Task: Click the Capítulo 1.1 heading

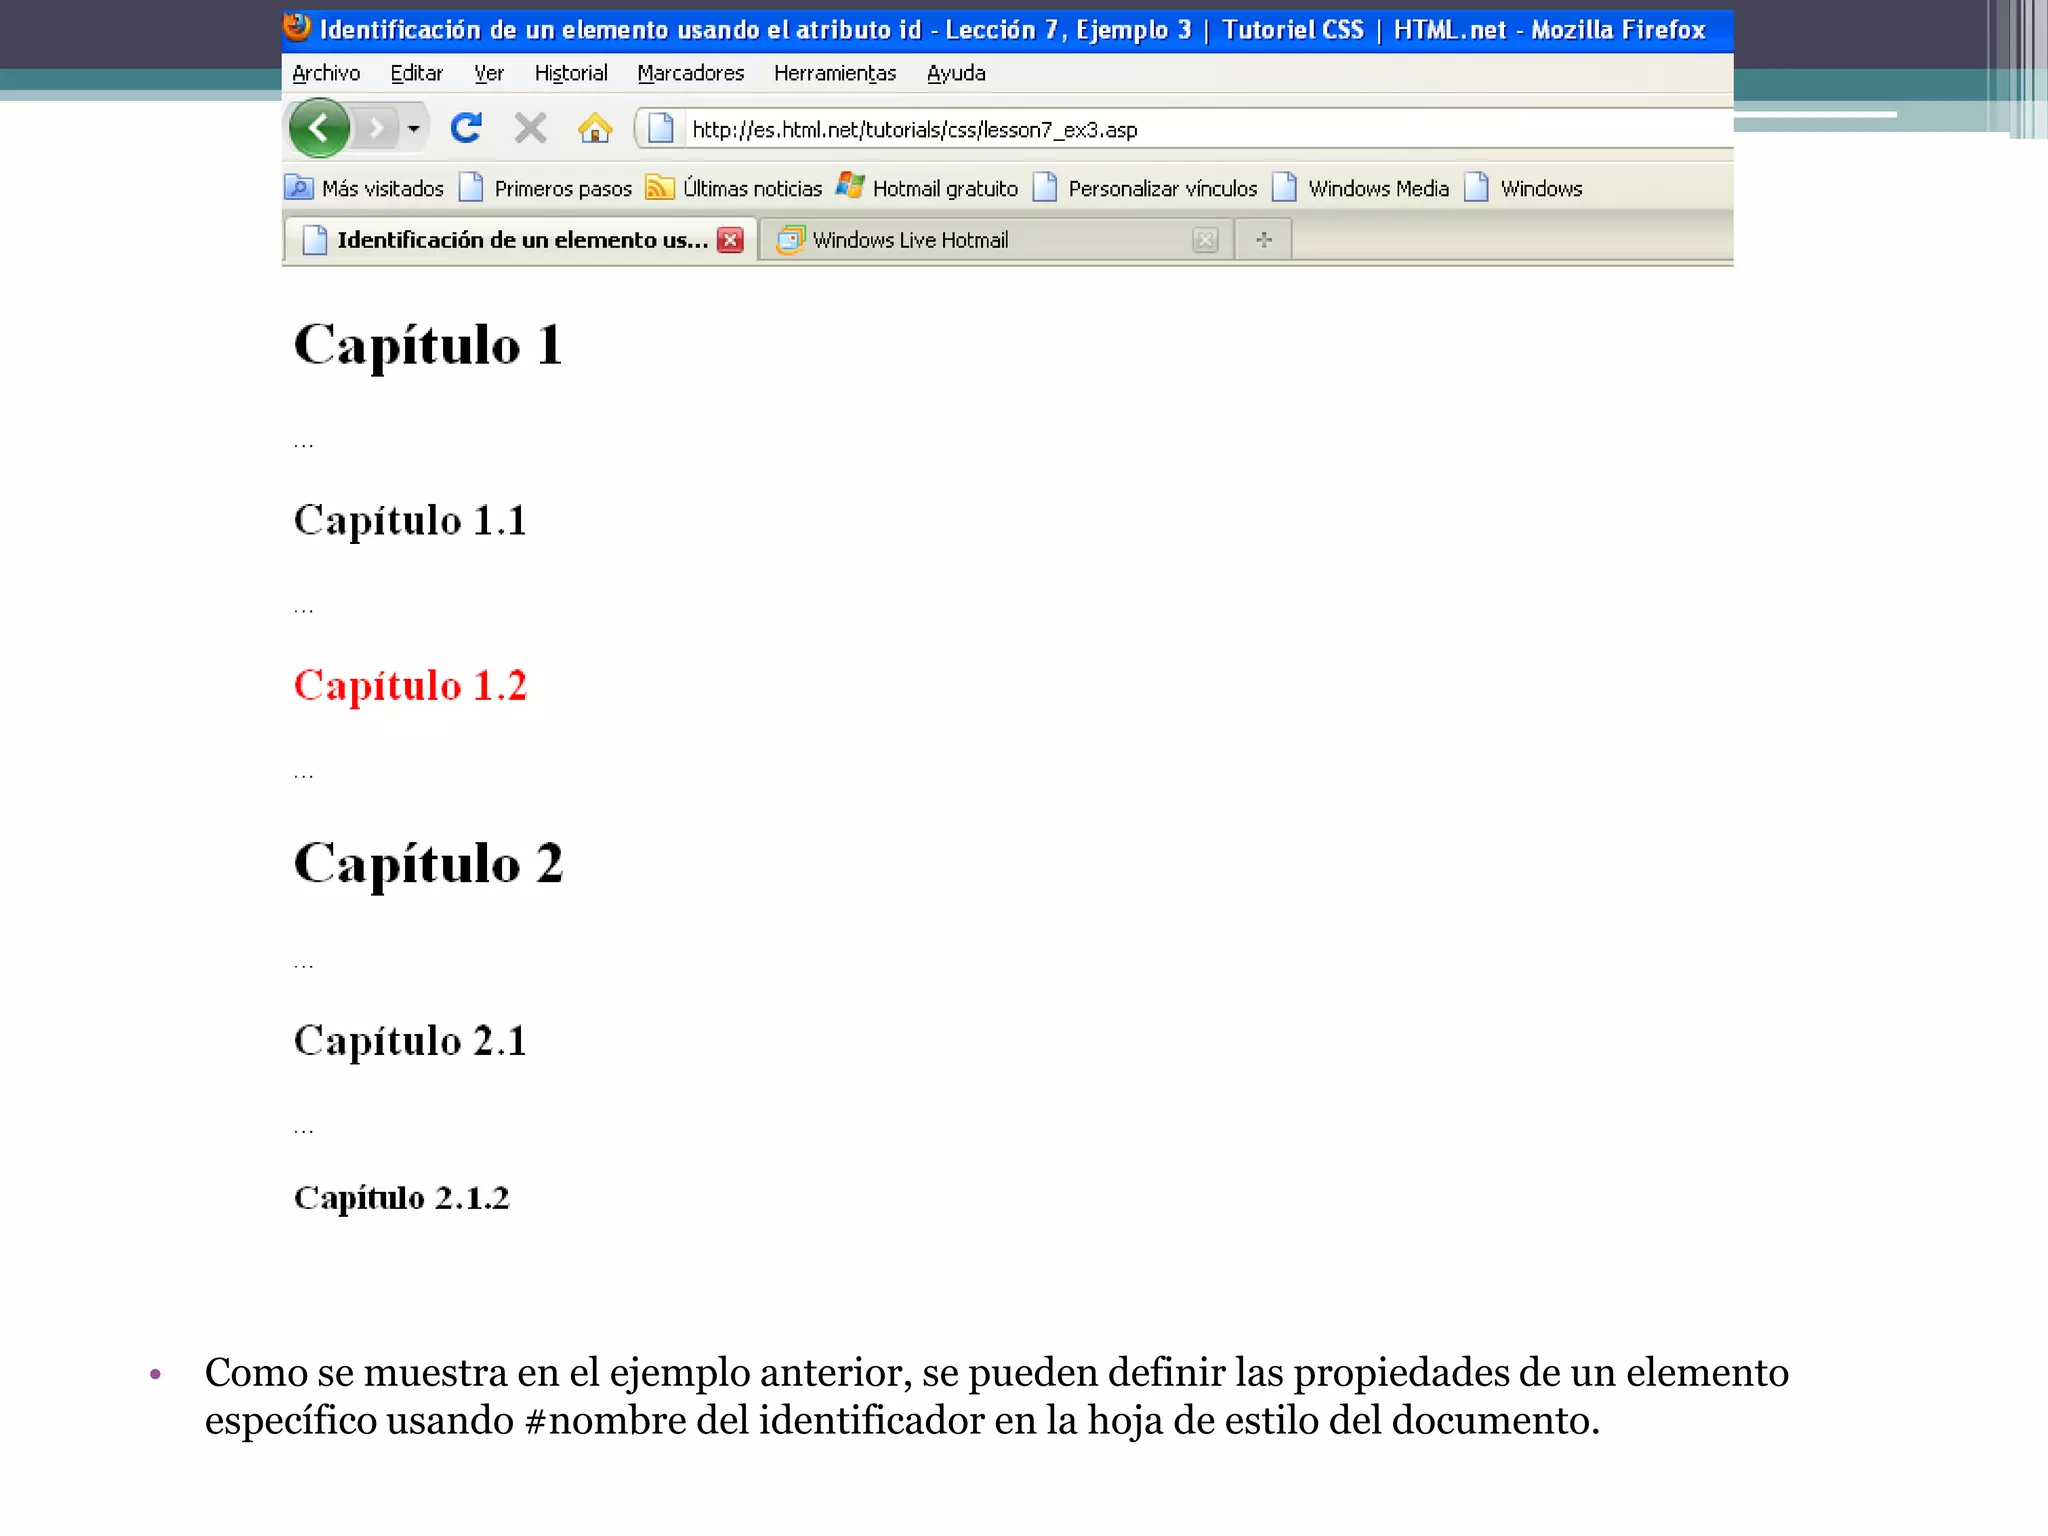Action: (x=410, y=521)
